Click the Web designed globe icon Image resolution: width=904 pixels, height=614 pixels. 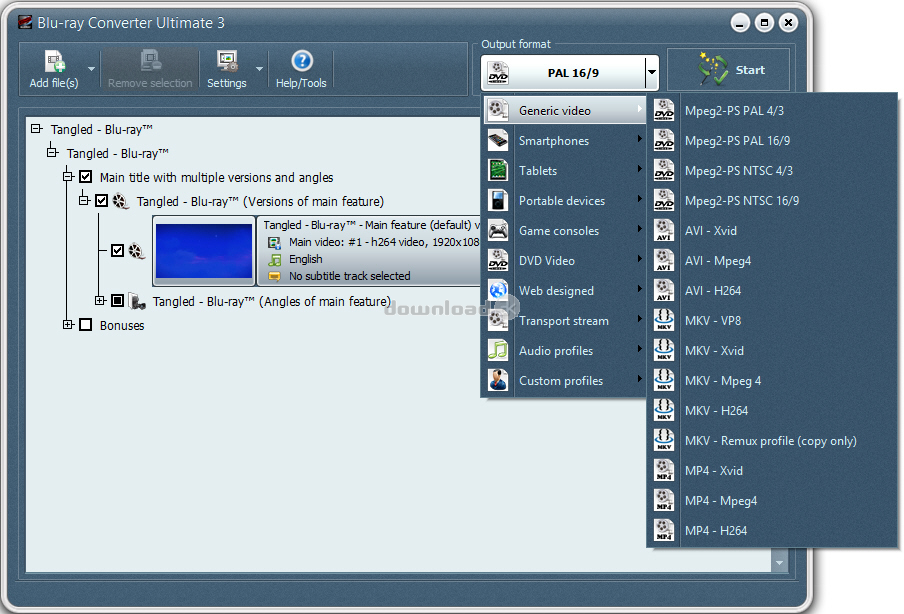pos(498,291)
